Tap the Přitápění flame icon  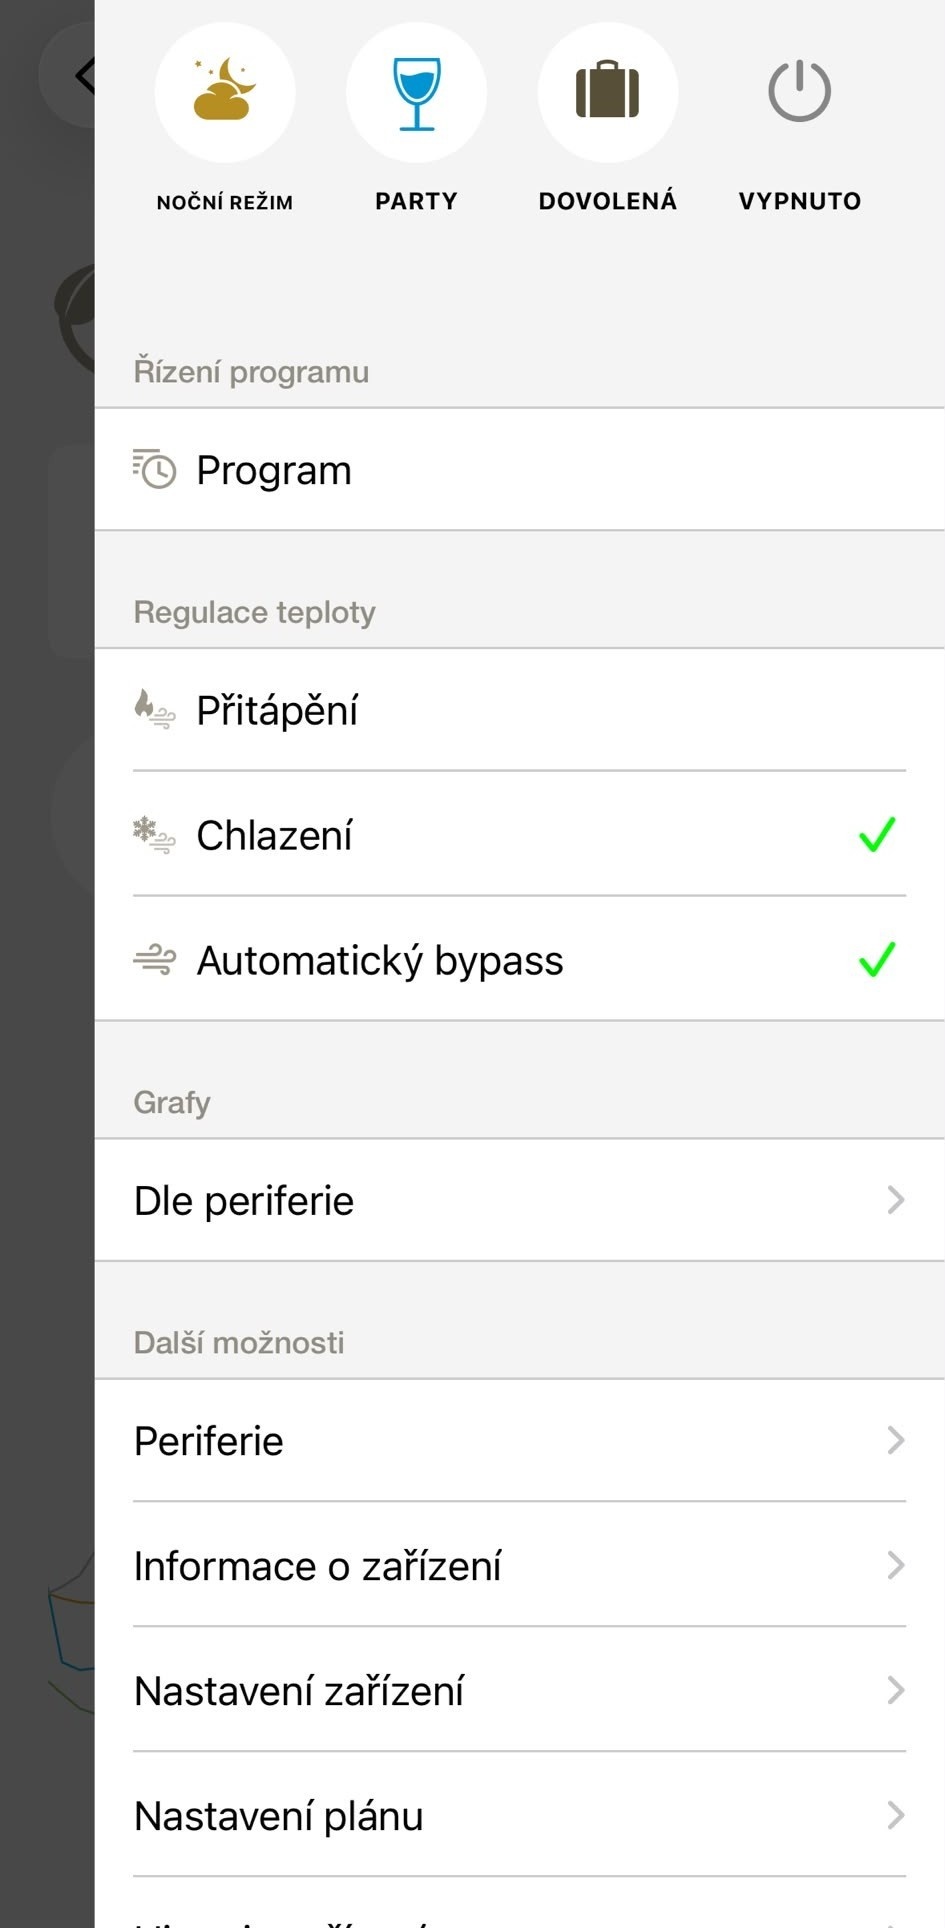tap(154, 709)
